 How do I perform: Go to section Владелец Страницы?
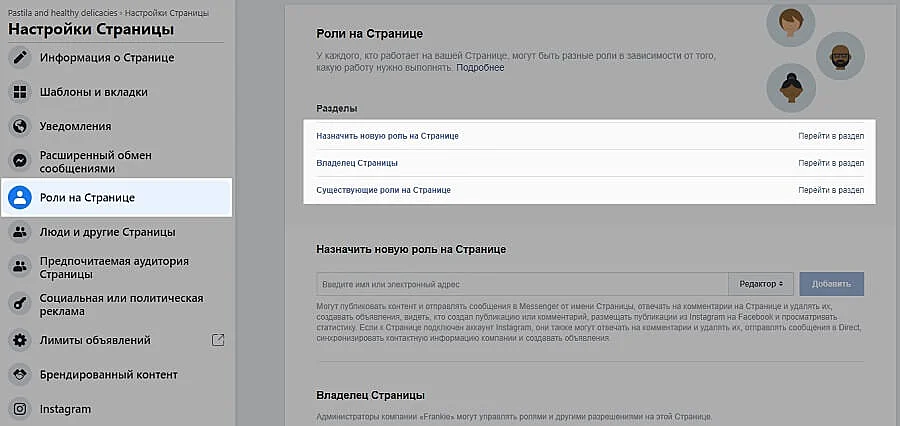click(830, 162)
